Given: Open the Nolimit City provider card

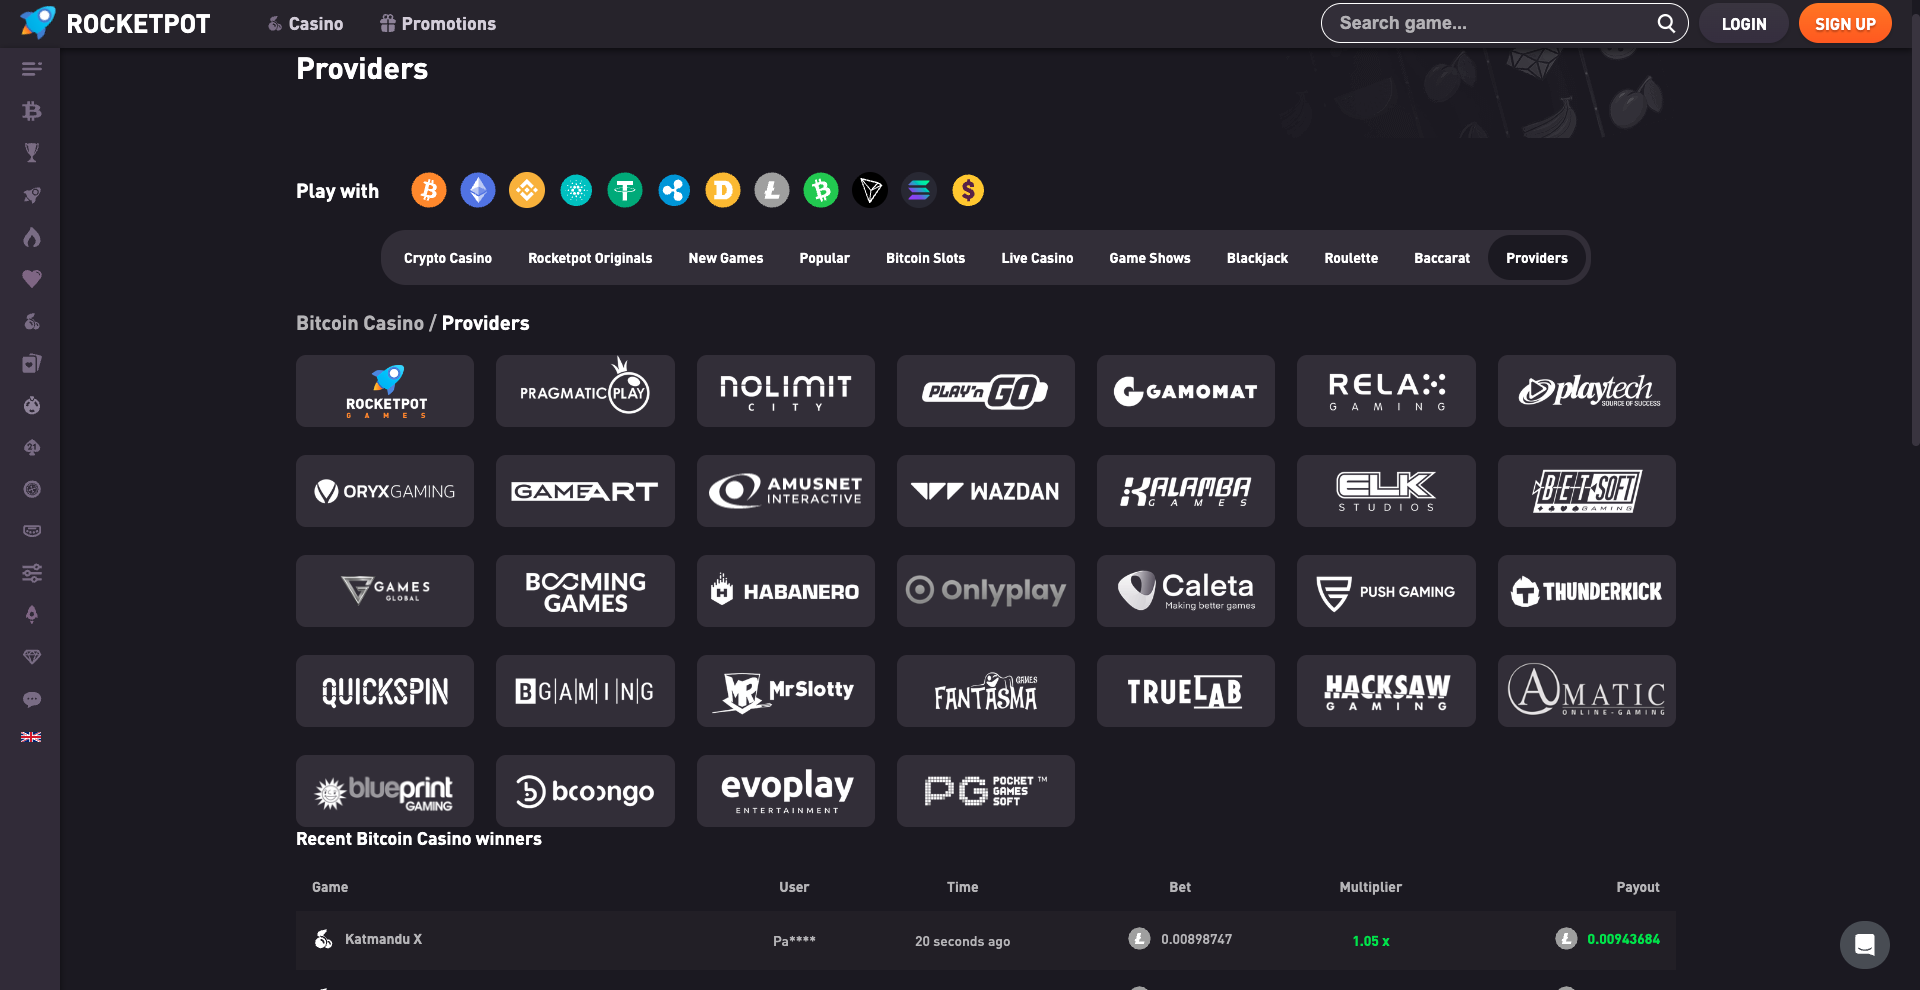Looking at the screenshot, I should pos(786,391).
